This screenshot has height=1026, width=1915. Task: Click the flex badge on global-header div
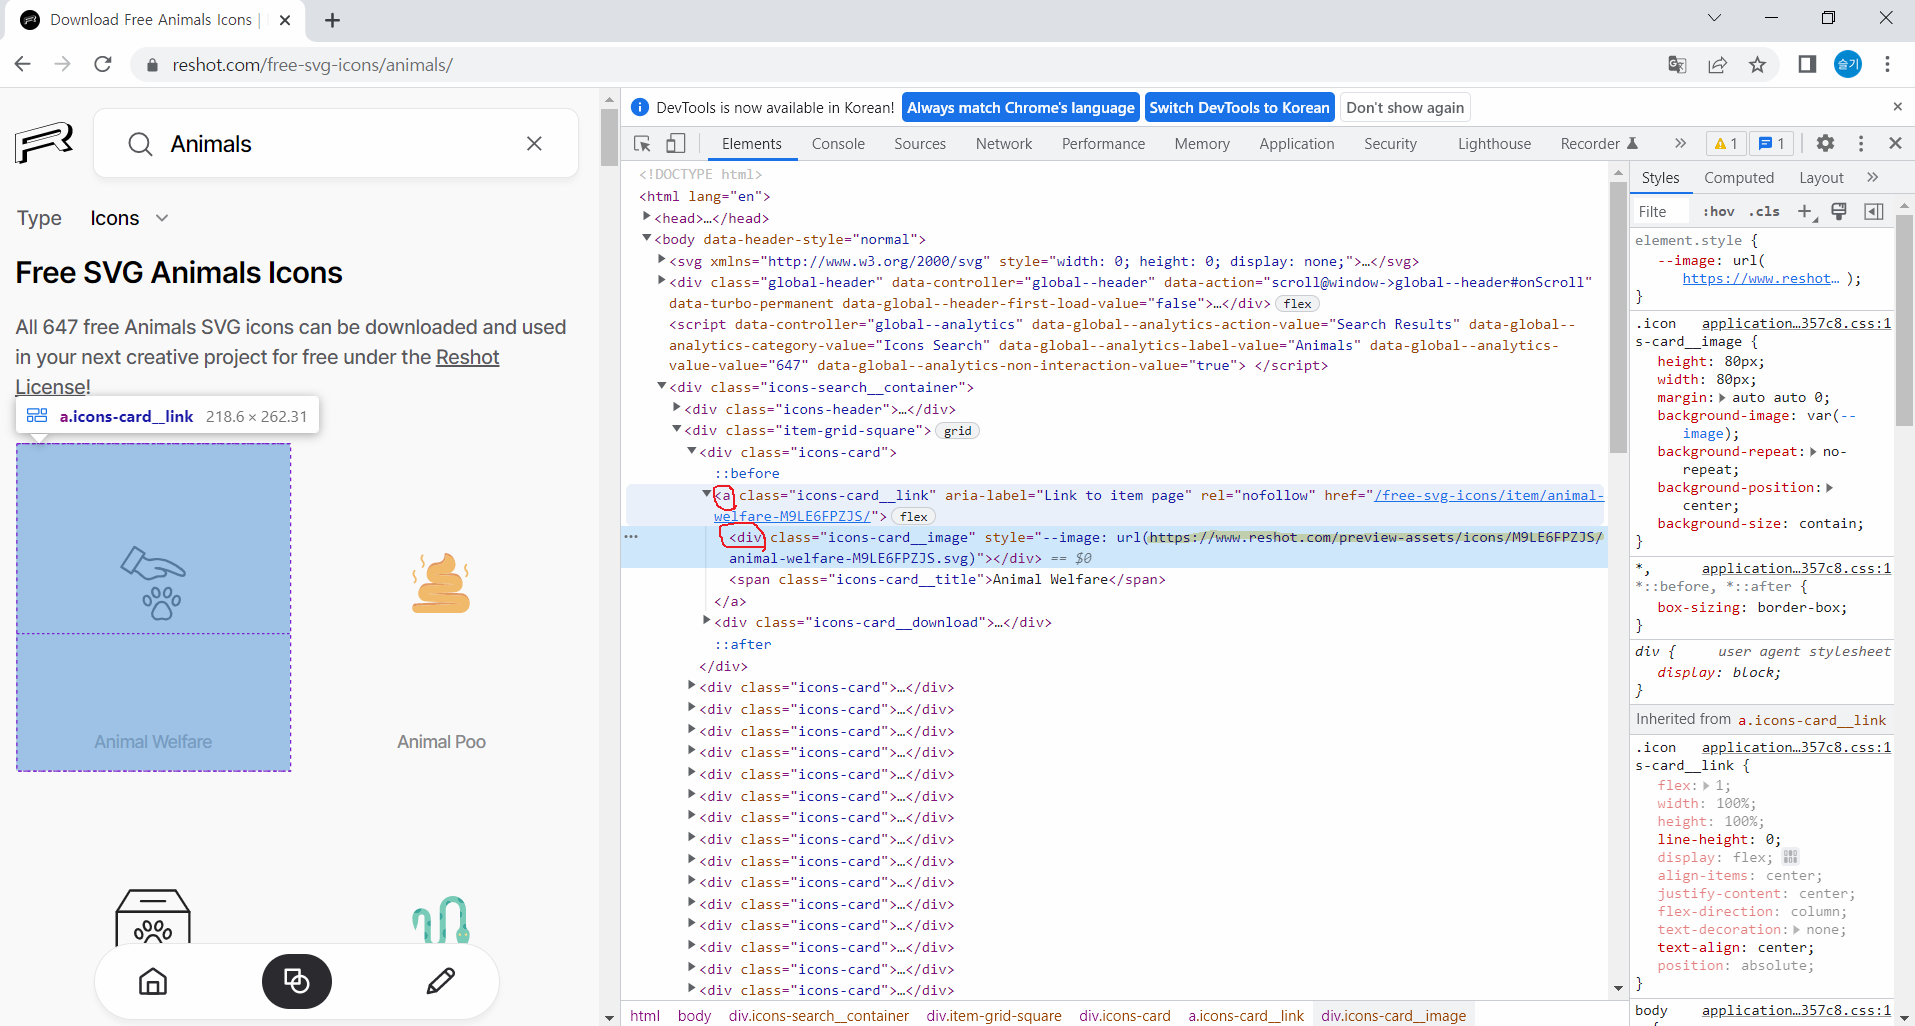pos(1297,304)
